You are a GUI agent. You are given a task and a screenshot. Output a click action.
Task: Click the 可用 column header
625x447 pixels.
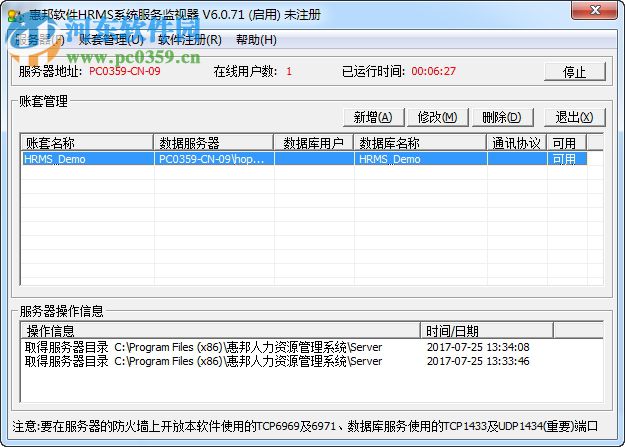click(566, 142)
